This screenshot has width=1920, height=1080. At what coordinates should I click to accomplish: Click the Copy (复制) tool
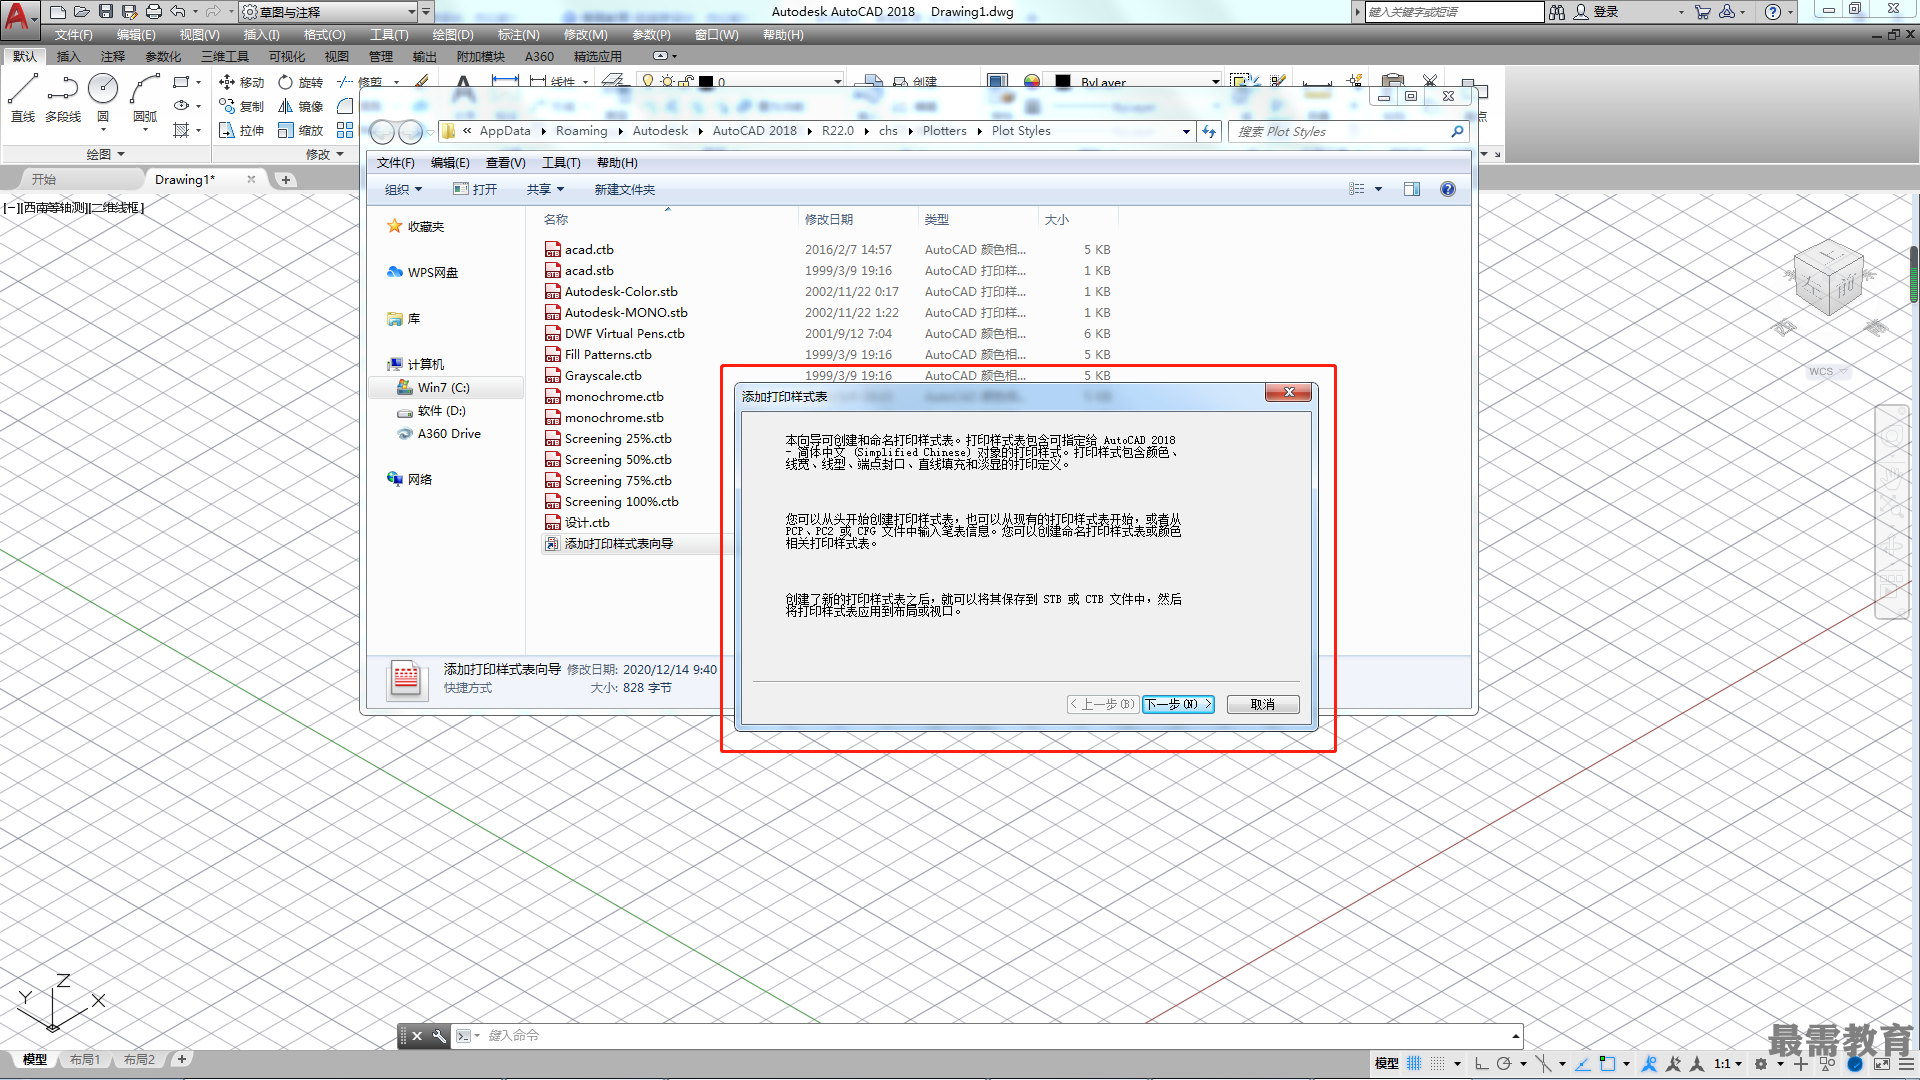241,106
